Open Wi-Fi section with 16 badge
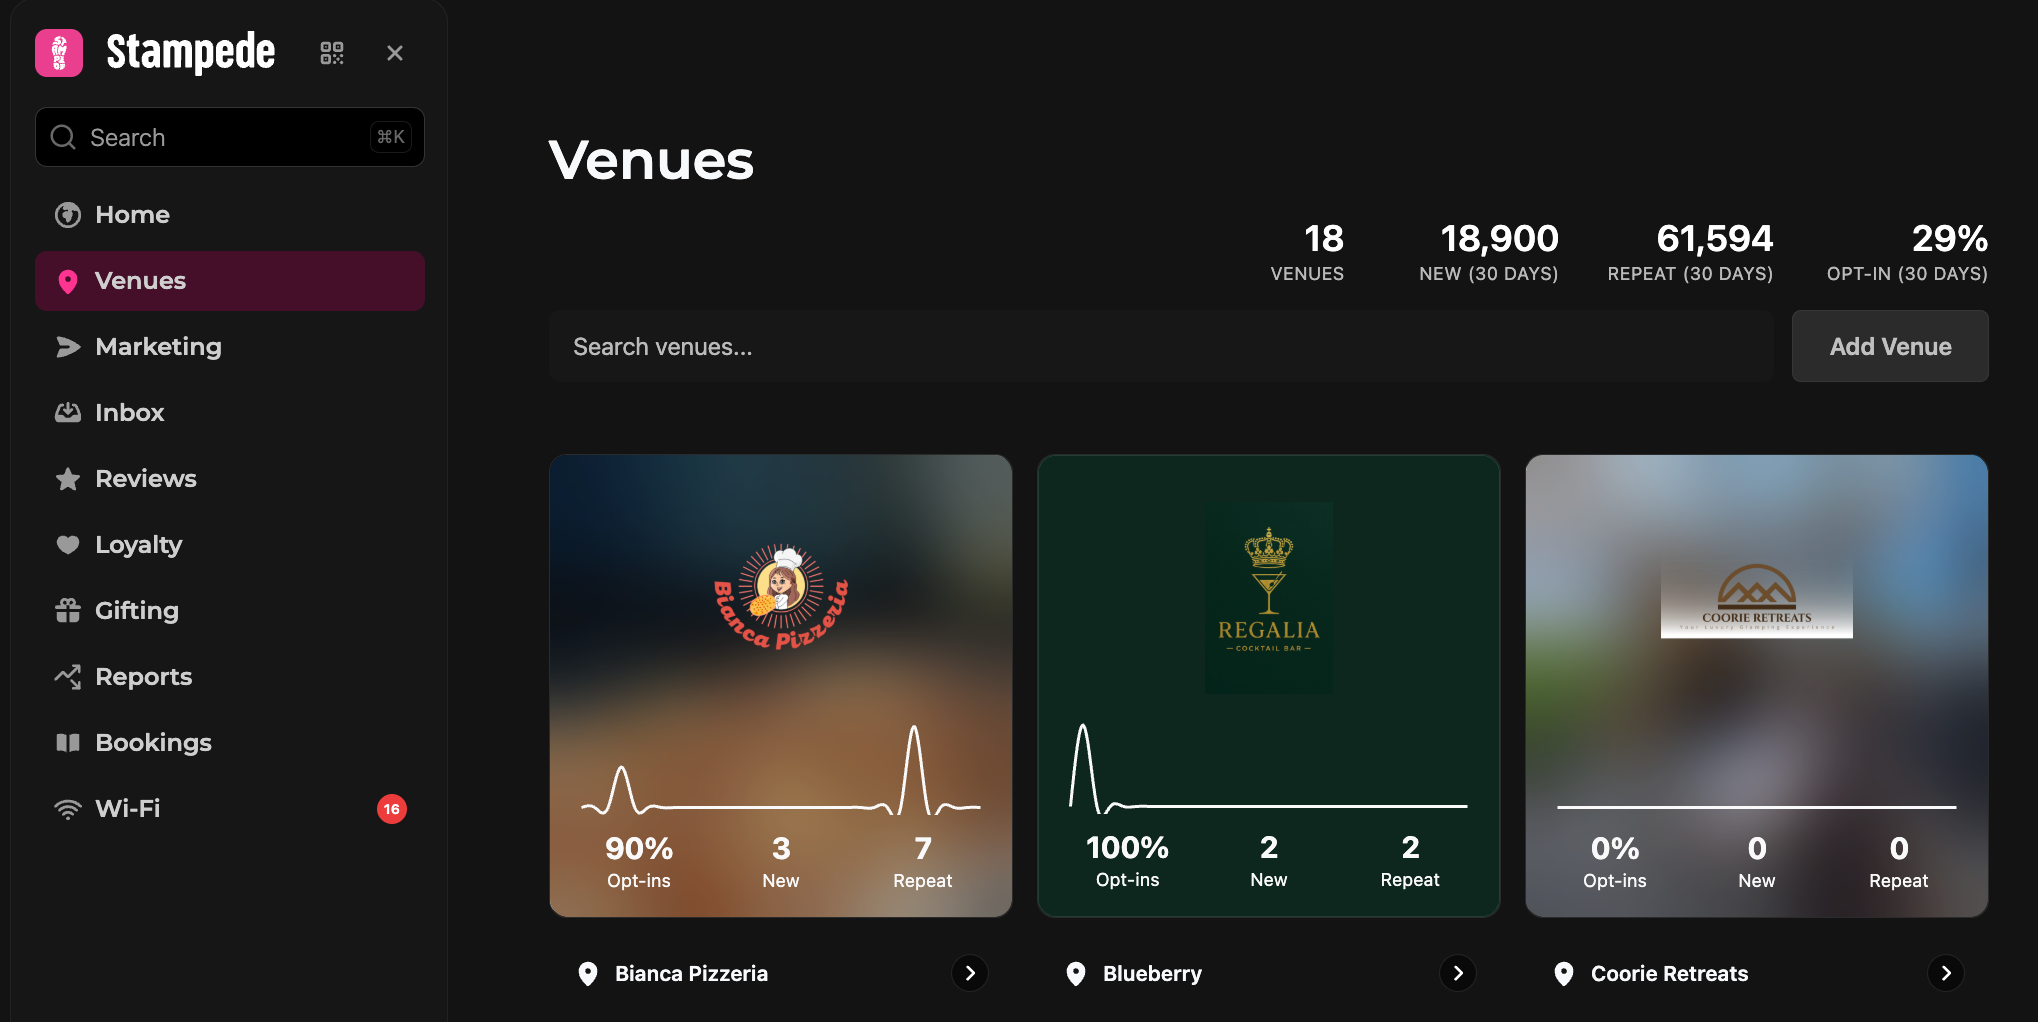 (128, 809)
